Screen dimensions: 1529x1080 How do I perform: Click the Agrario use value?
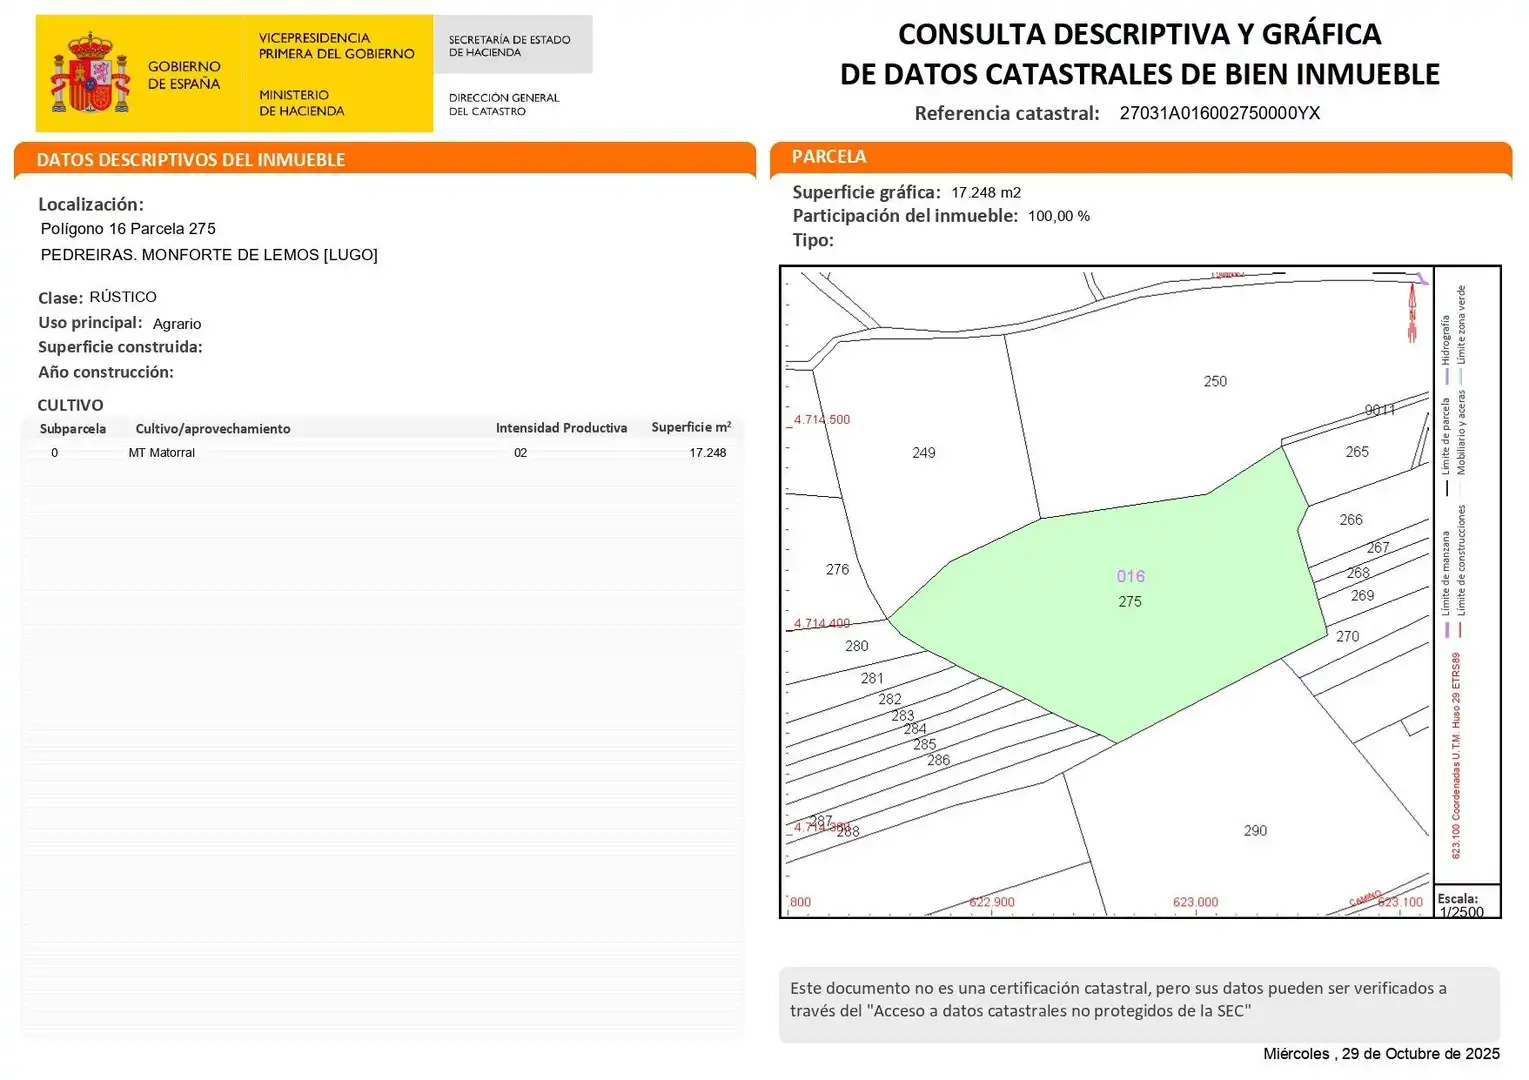point(177,324)
